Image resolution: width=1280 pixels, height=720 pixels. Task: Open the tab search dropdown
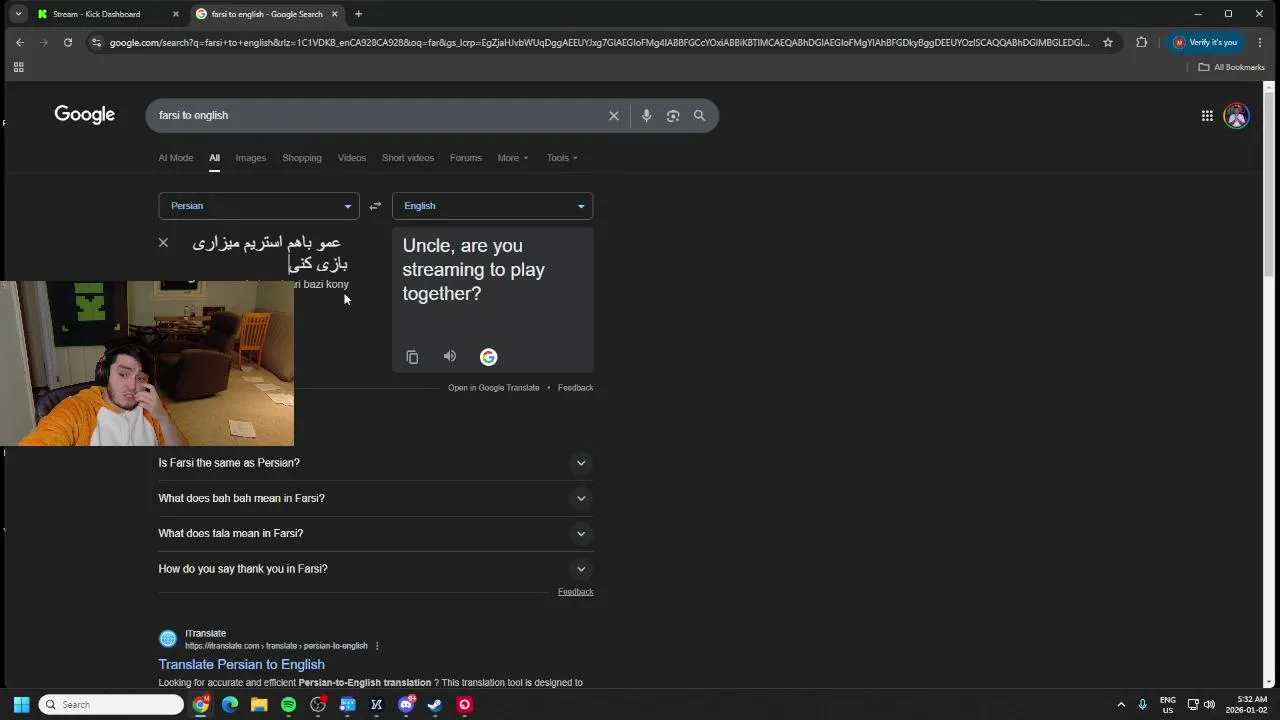click(18, 14)
